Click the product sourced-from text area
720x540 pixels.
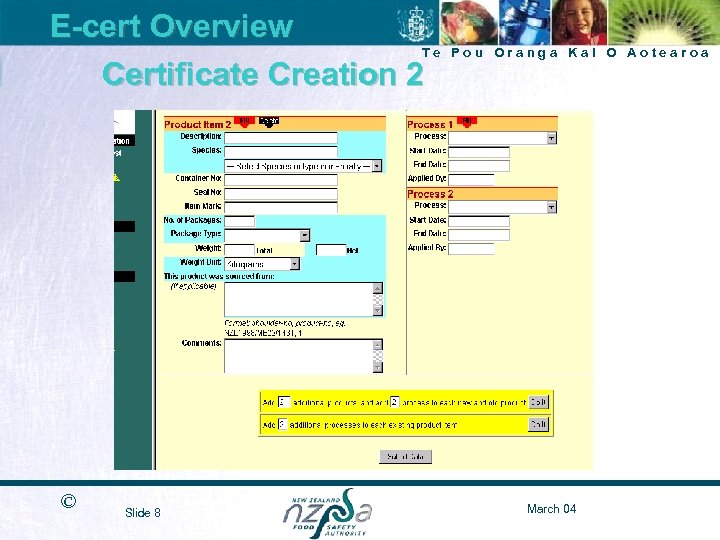298,299
